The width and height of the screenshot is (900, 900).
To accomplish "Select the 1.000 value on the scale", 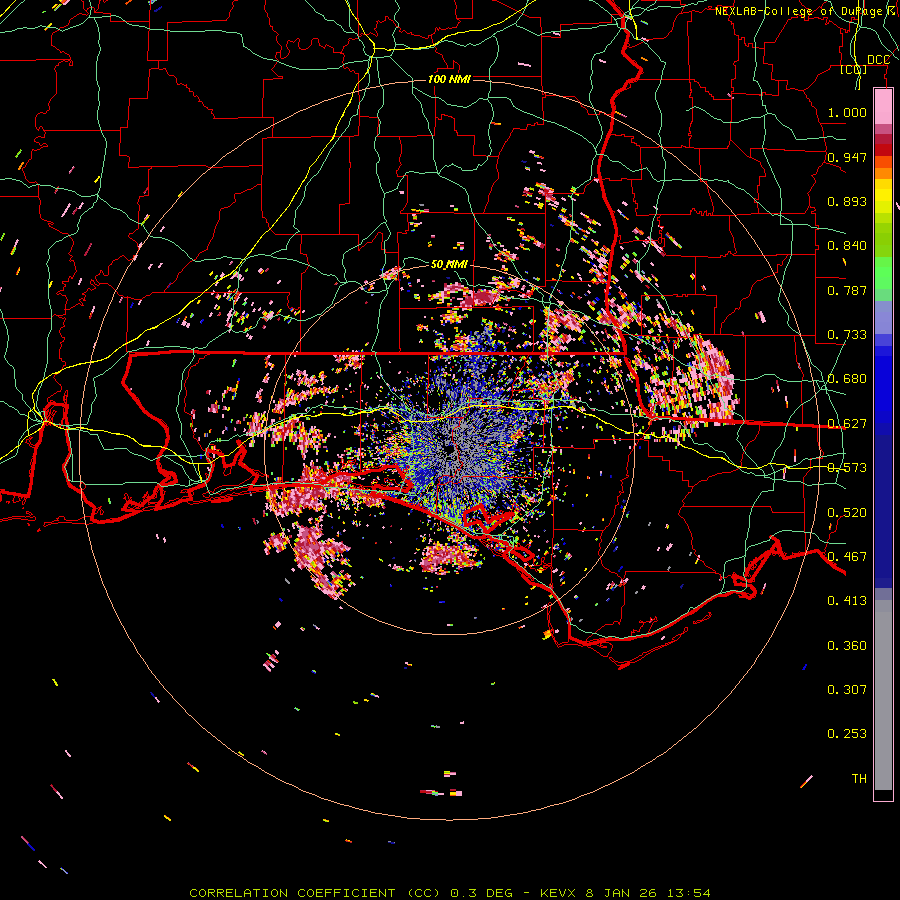I will (x=846, y=113).
